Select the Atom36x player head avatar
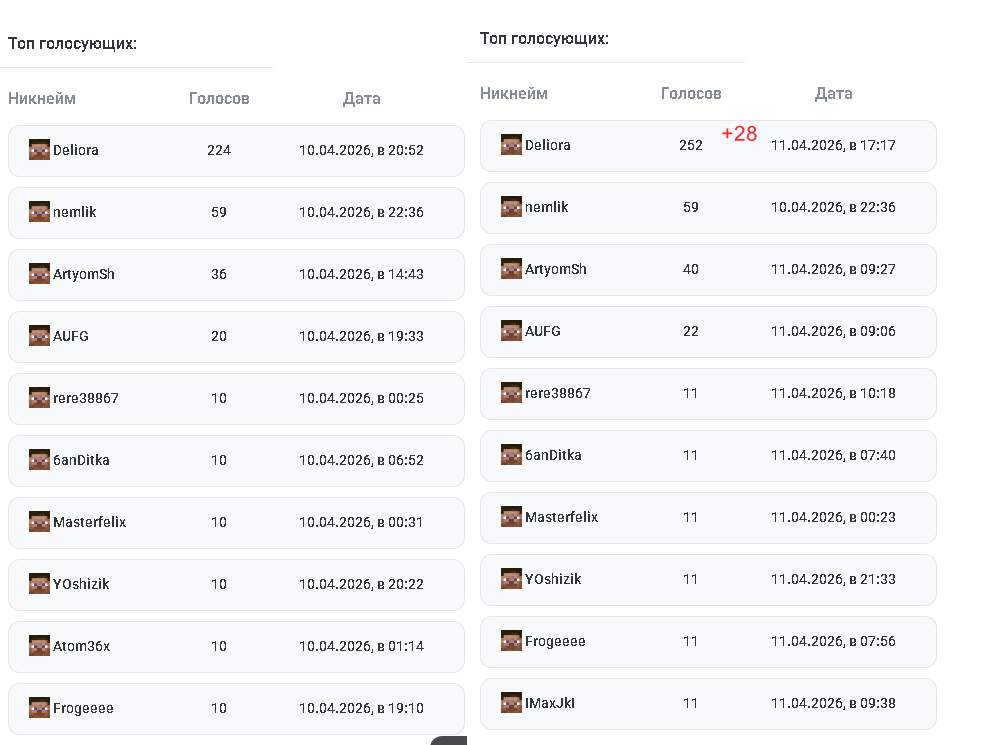This screenshot has height=745, width=1002. pyautogui.click(x=39, y=646)
